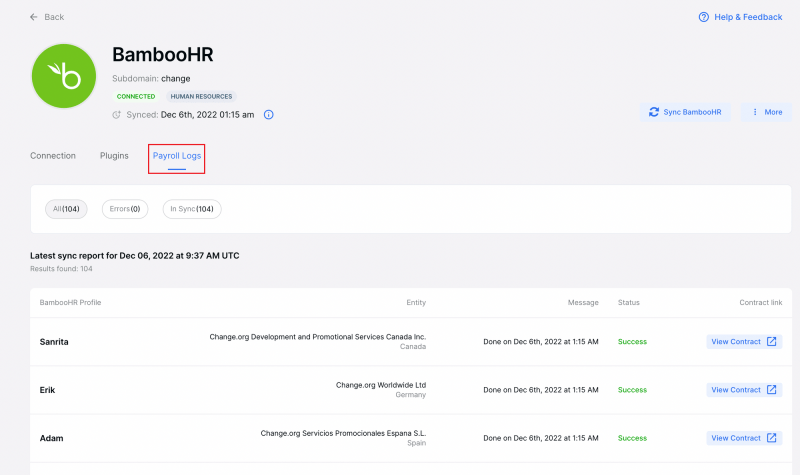Click the Success status in Adam's row
Image resolution: width=800 pixels, height=475 pixels.
[x=632, y=438]
